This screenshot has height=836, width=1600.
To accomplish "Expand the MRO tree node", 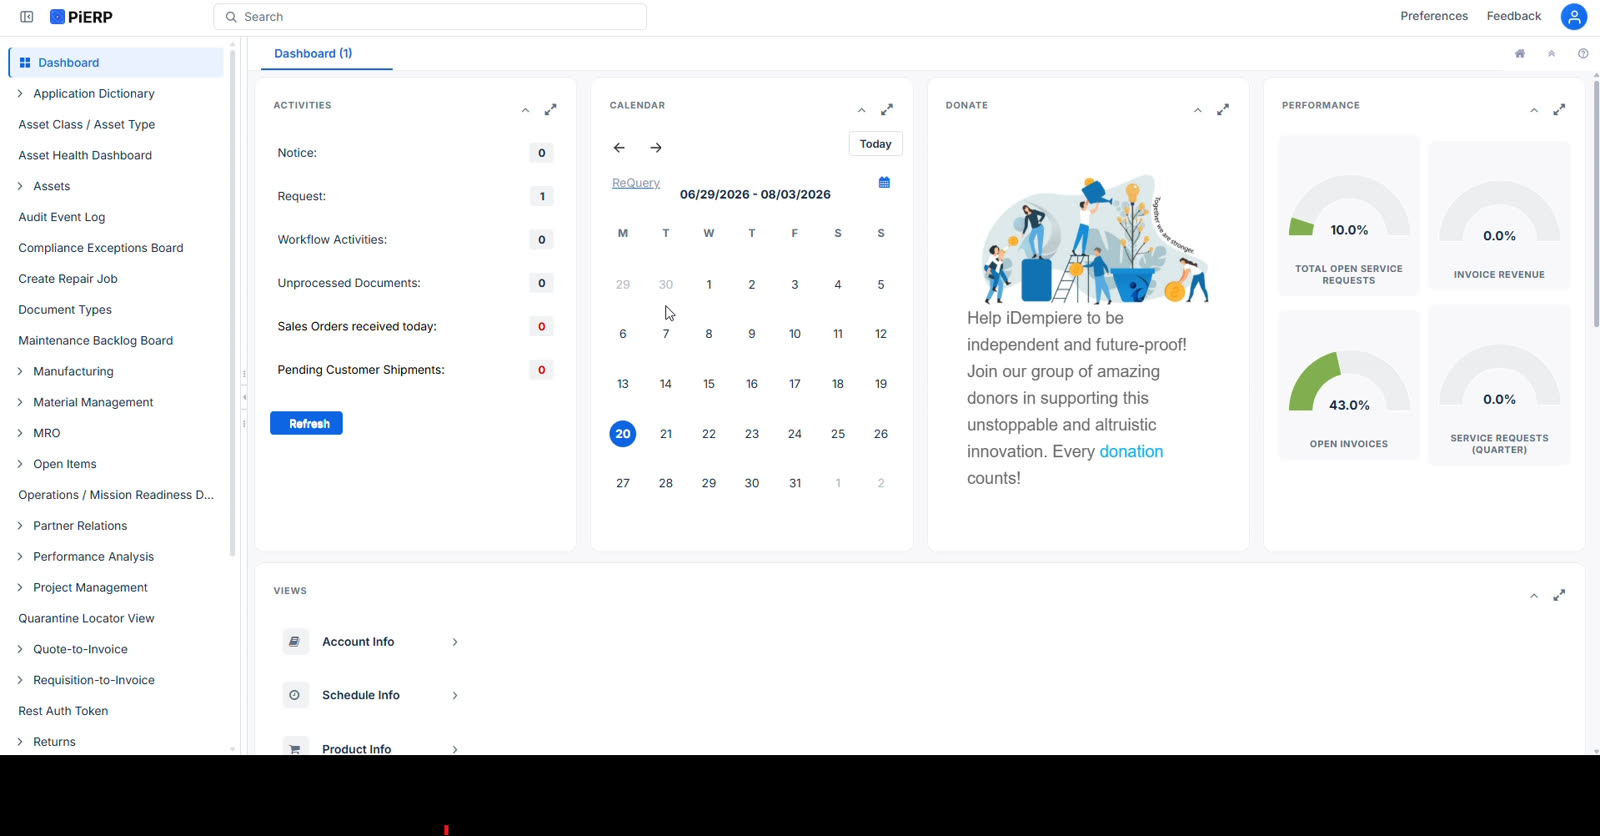I will tap(20, 433).
